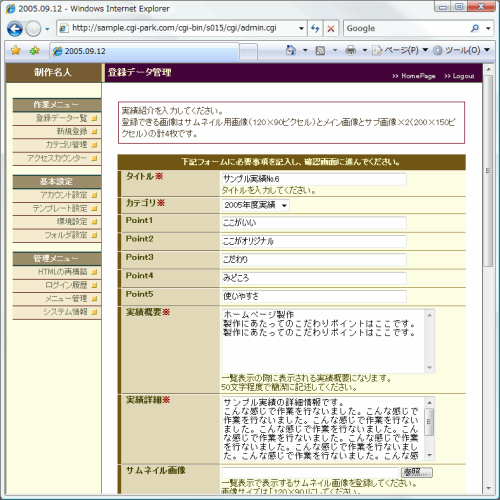Screen dimensions: 500x500
Task: Click the browser Forward button
Action: point(33,29)
